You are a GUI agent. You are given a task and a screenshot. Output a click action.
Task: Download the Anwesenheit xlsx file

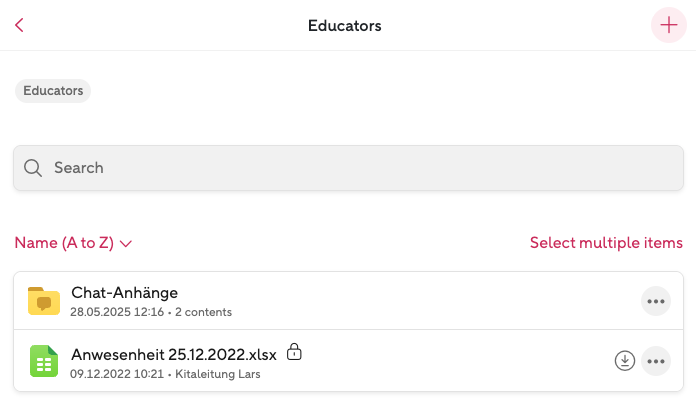pyautogui.click(x=625, y=361)
